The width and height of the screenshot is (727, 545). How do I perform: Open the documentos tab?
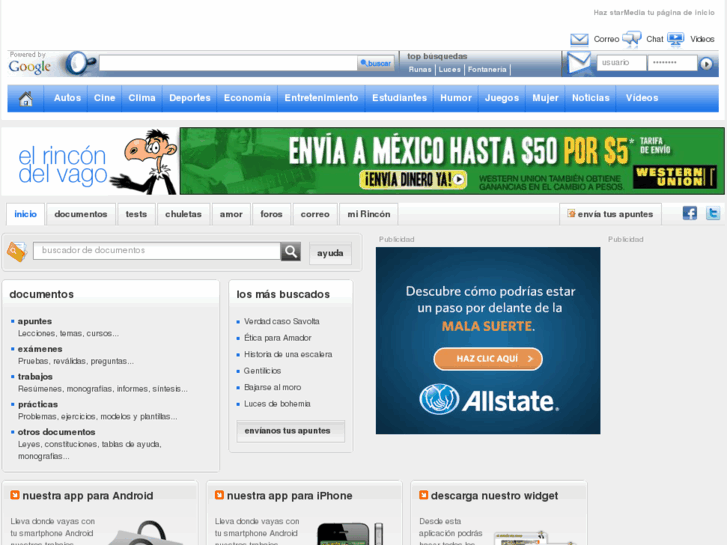tap(81, 214)
